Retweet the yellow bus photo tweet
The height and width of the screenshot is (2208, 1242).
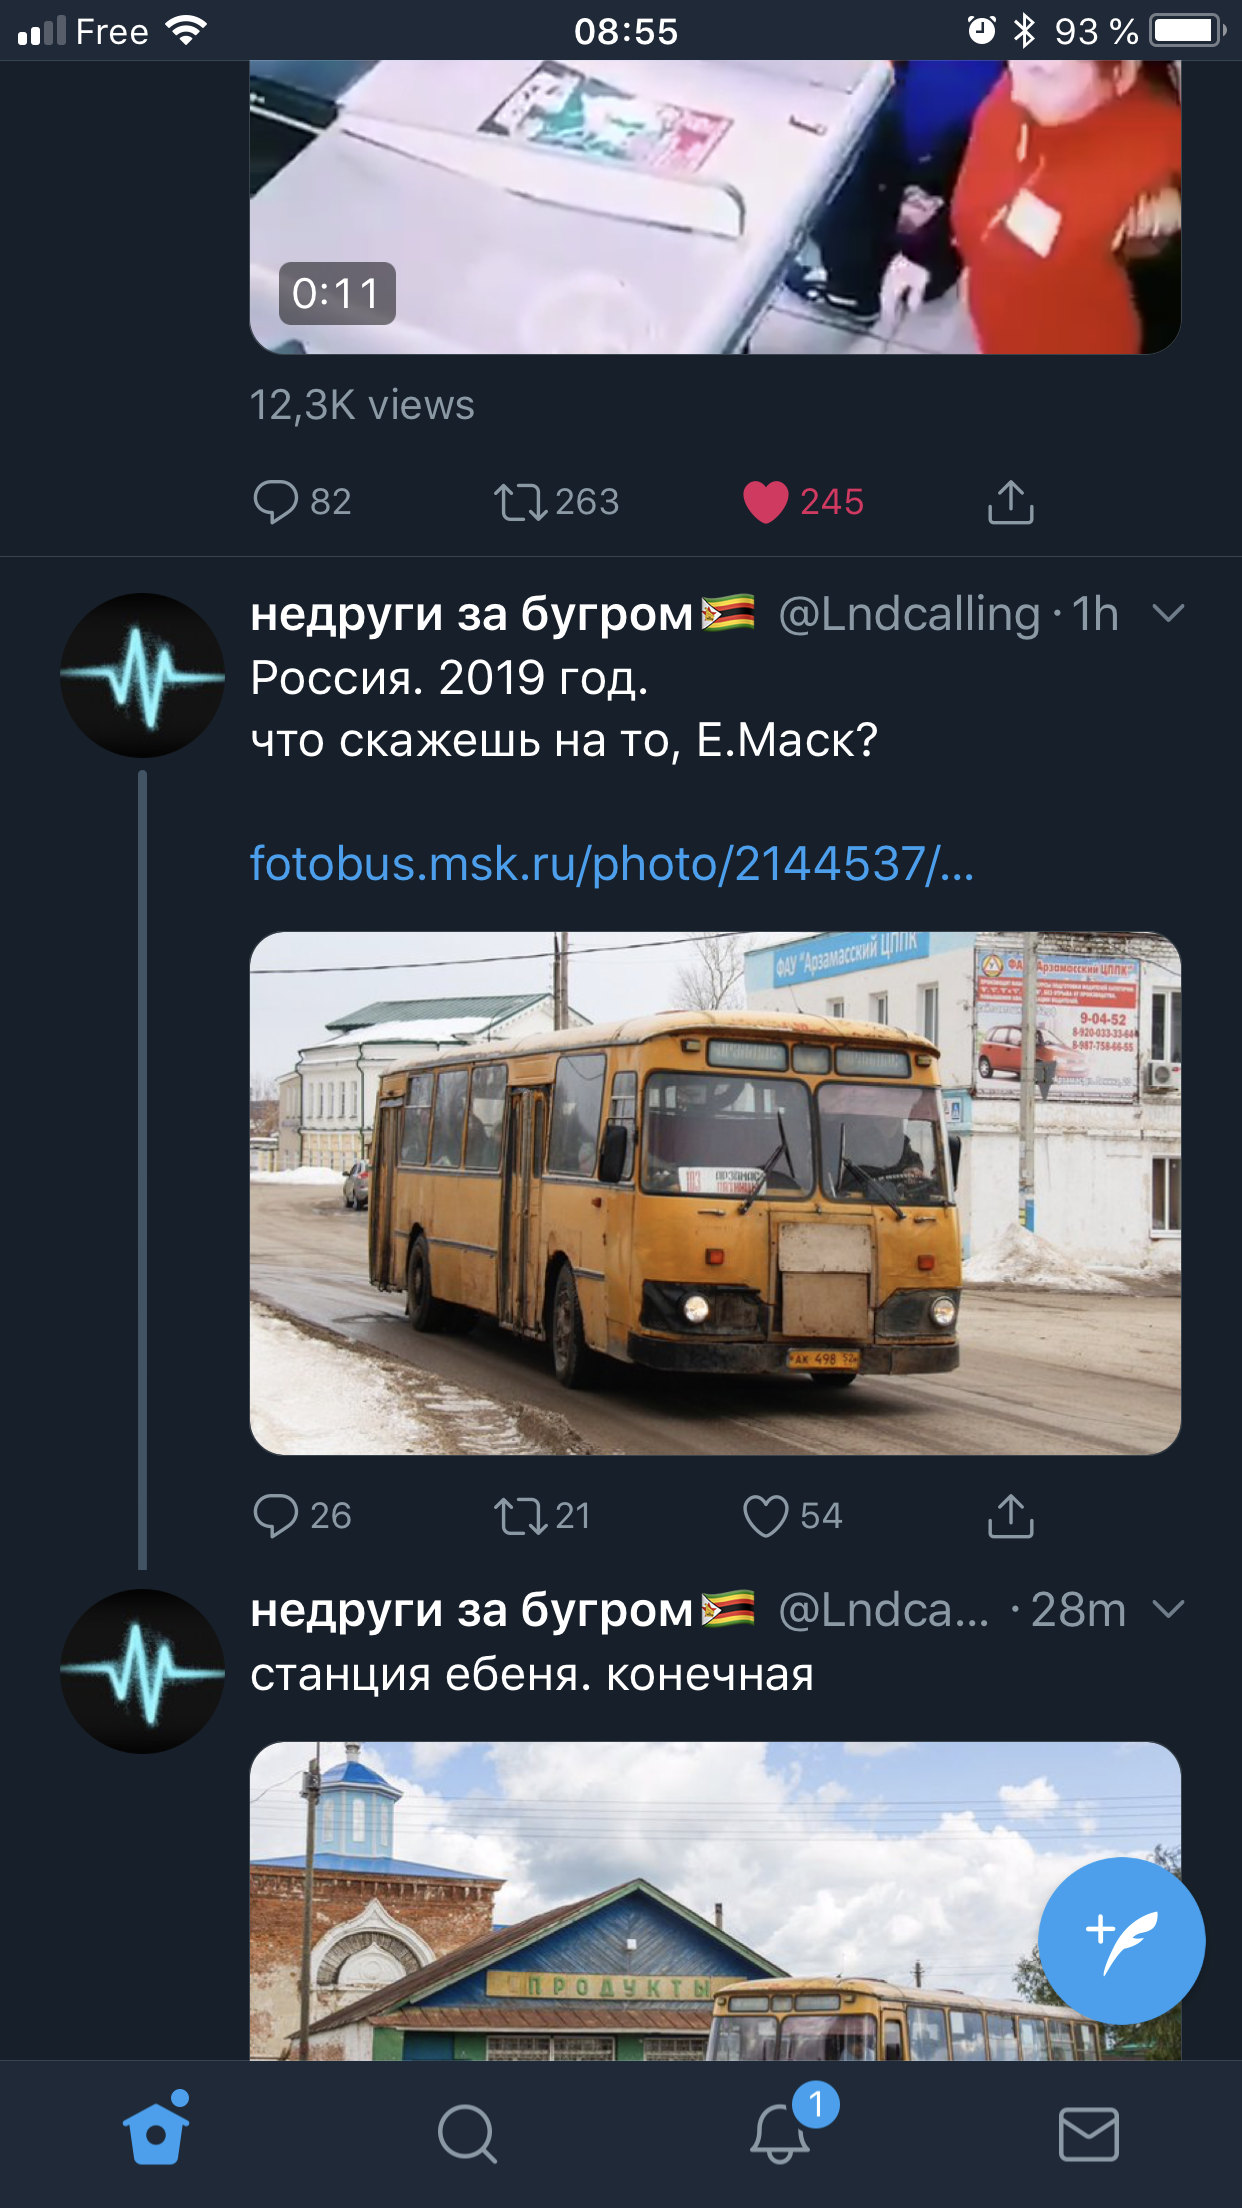520,1515
